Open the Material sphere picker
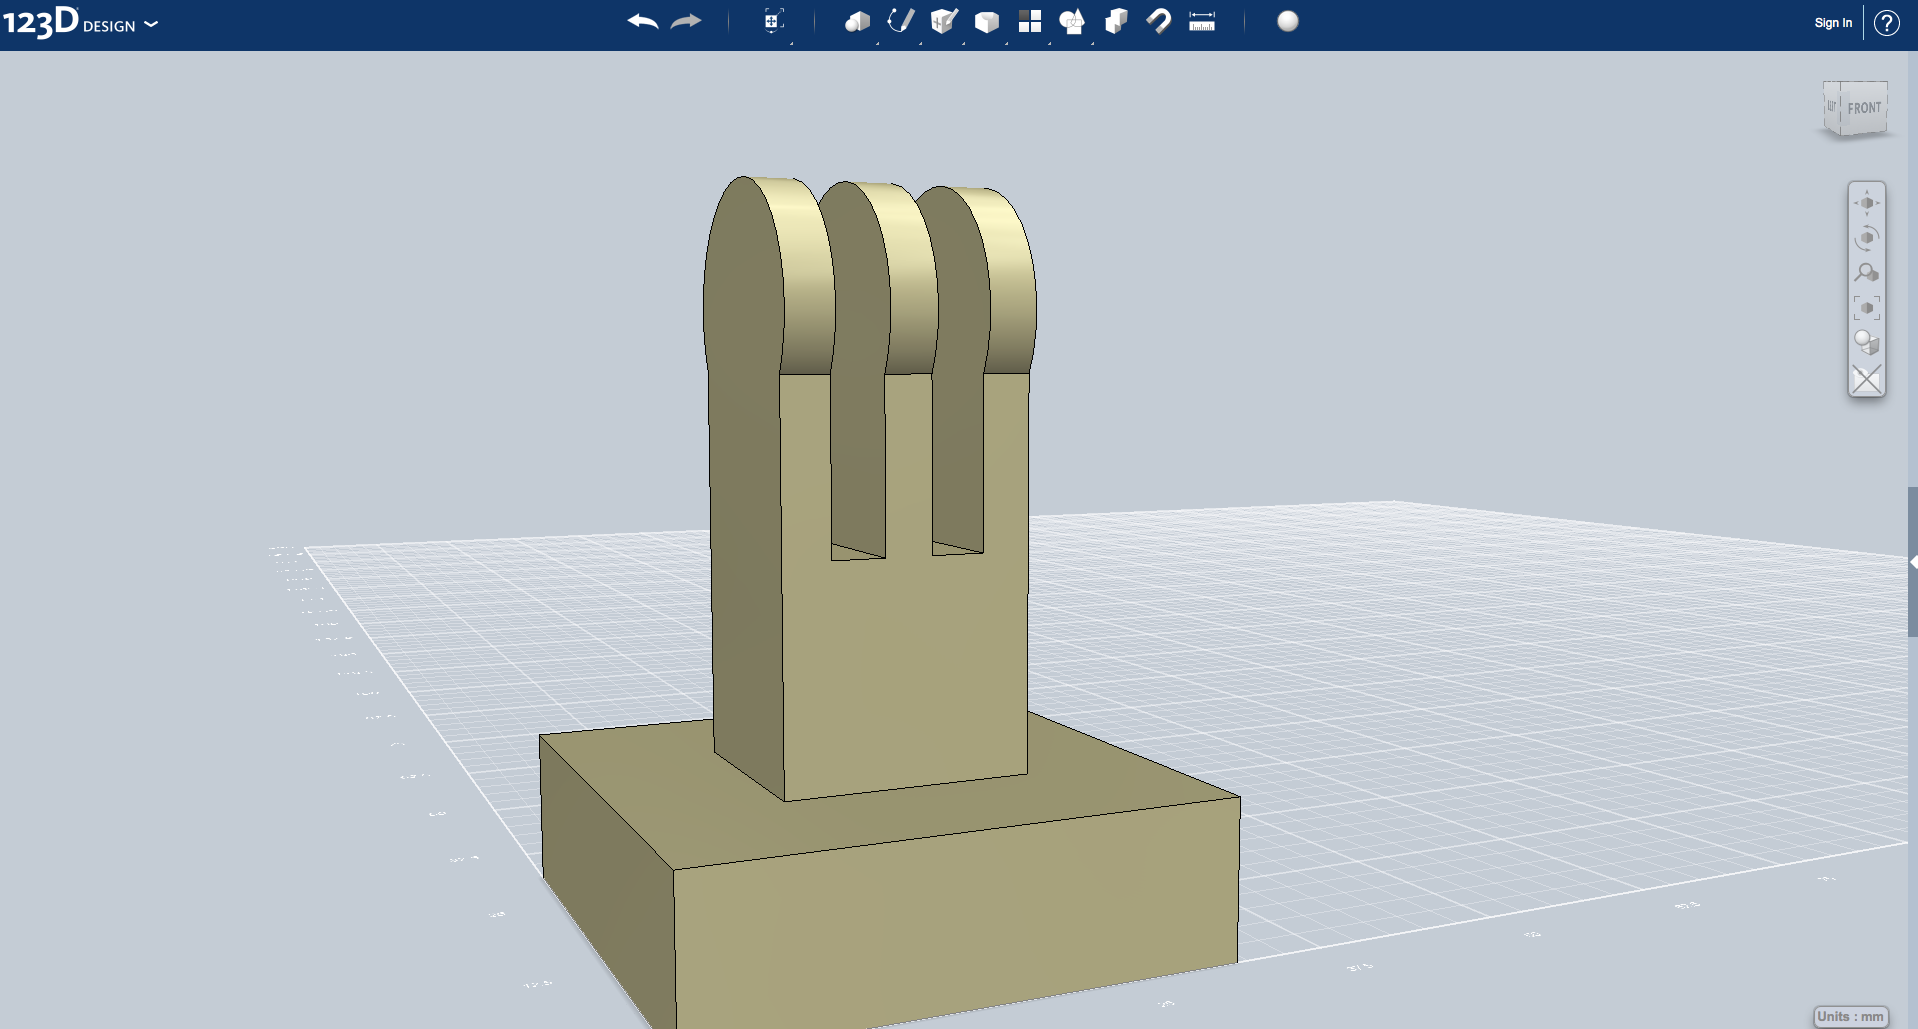The height and width of the screenshot is (1029, 1918). pyautogui.click(x=1288, y=22)
